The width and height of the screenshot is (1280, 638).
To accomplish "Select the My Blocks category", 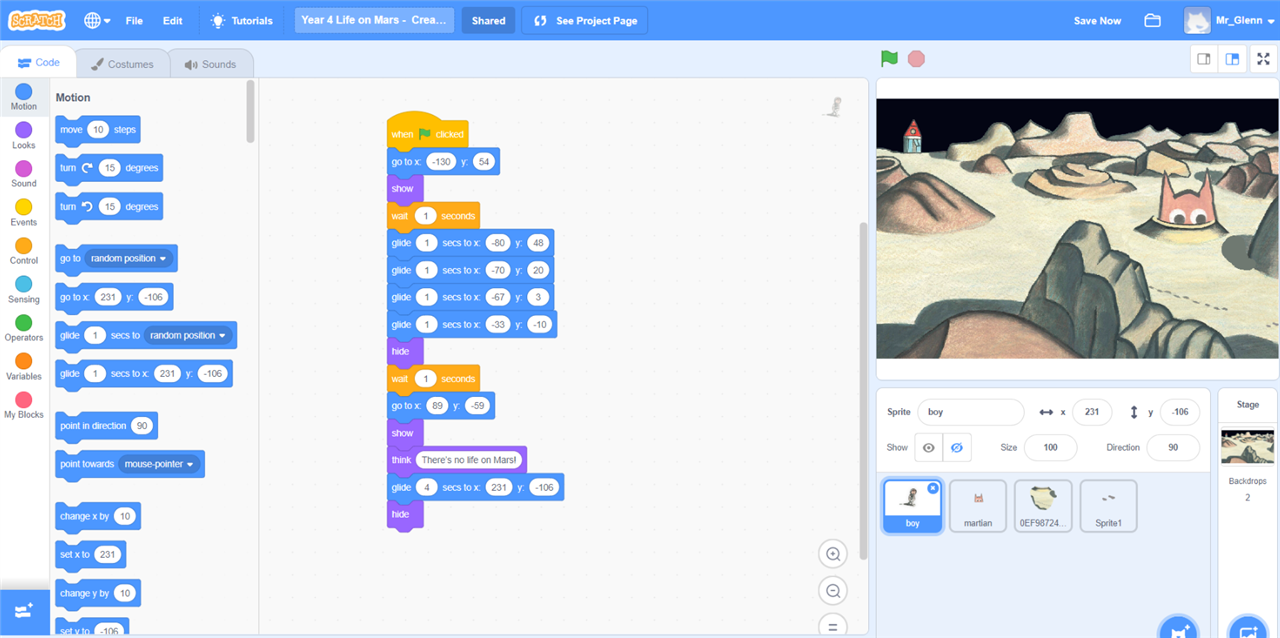I will [x=24, y=405].
